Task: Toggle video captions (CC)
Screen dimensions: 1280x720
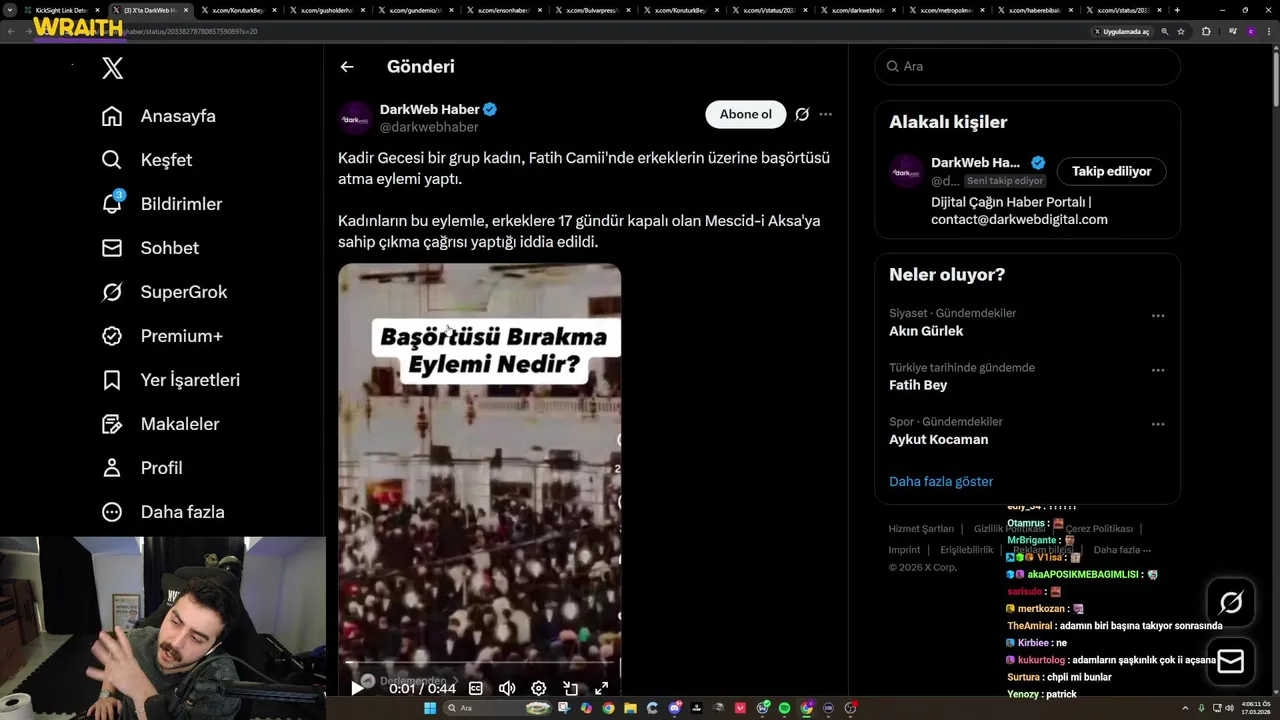Action: tap(476, 688)
